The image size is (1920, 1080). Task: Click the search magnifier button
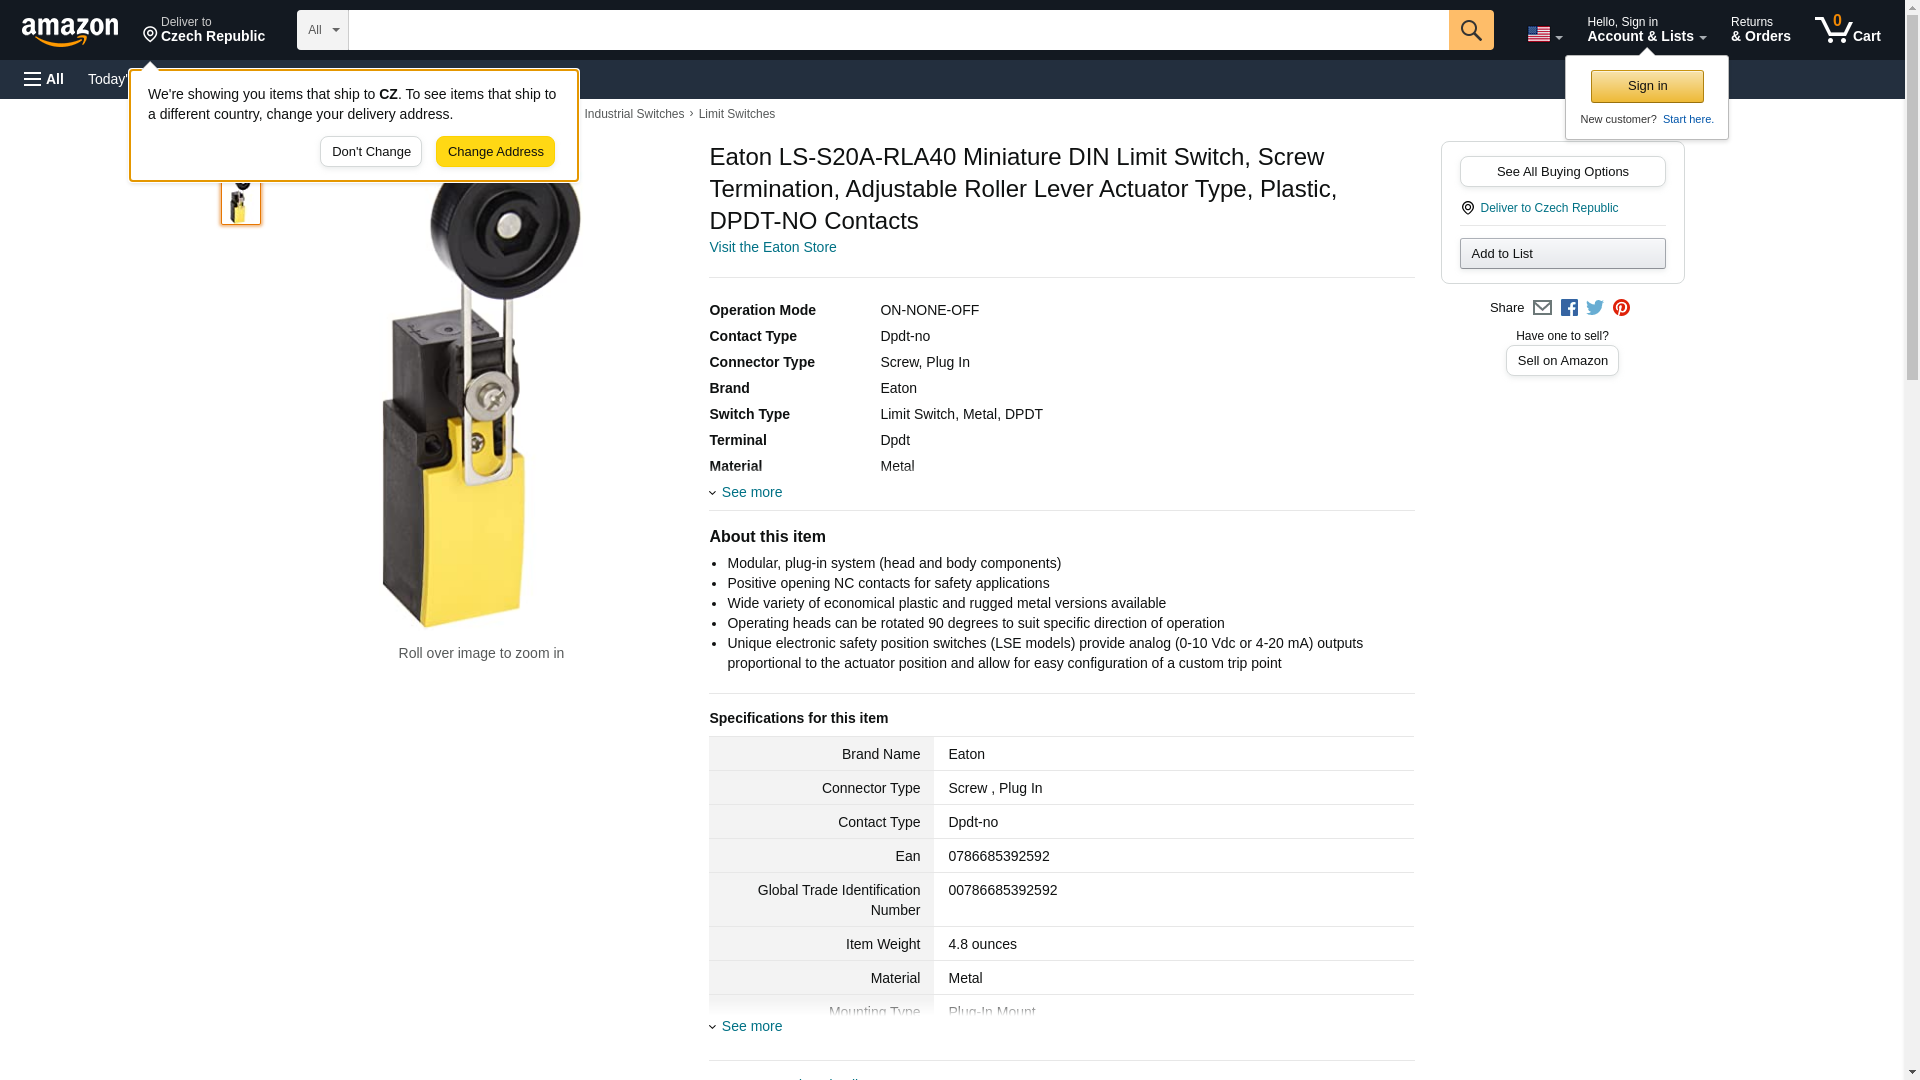(1470, 30)
